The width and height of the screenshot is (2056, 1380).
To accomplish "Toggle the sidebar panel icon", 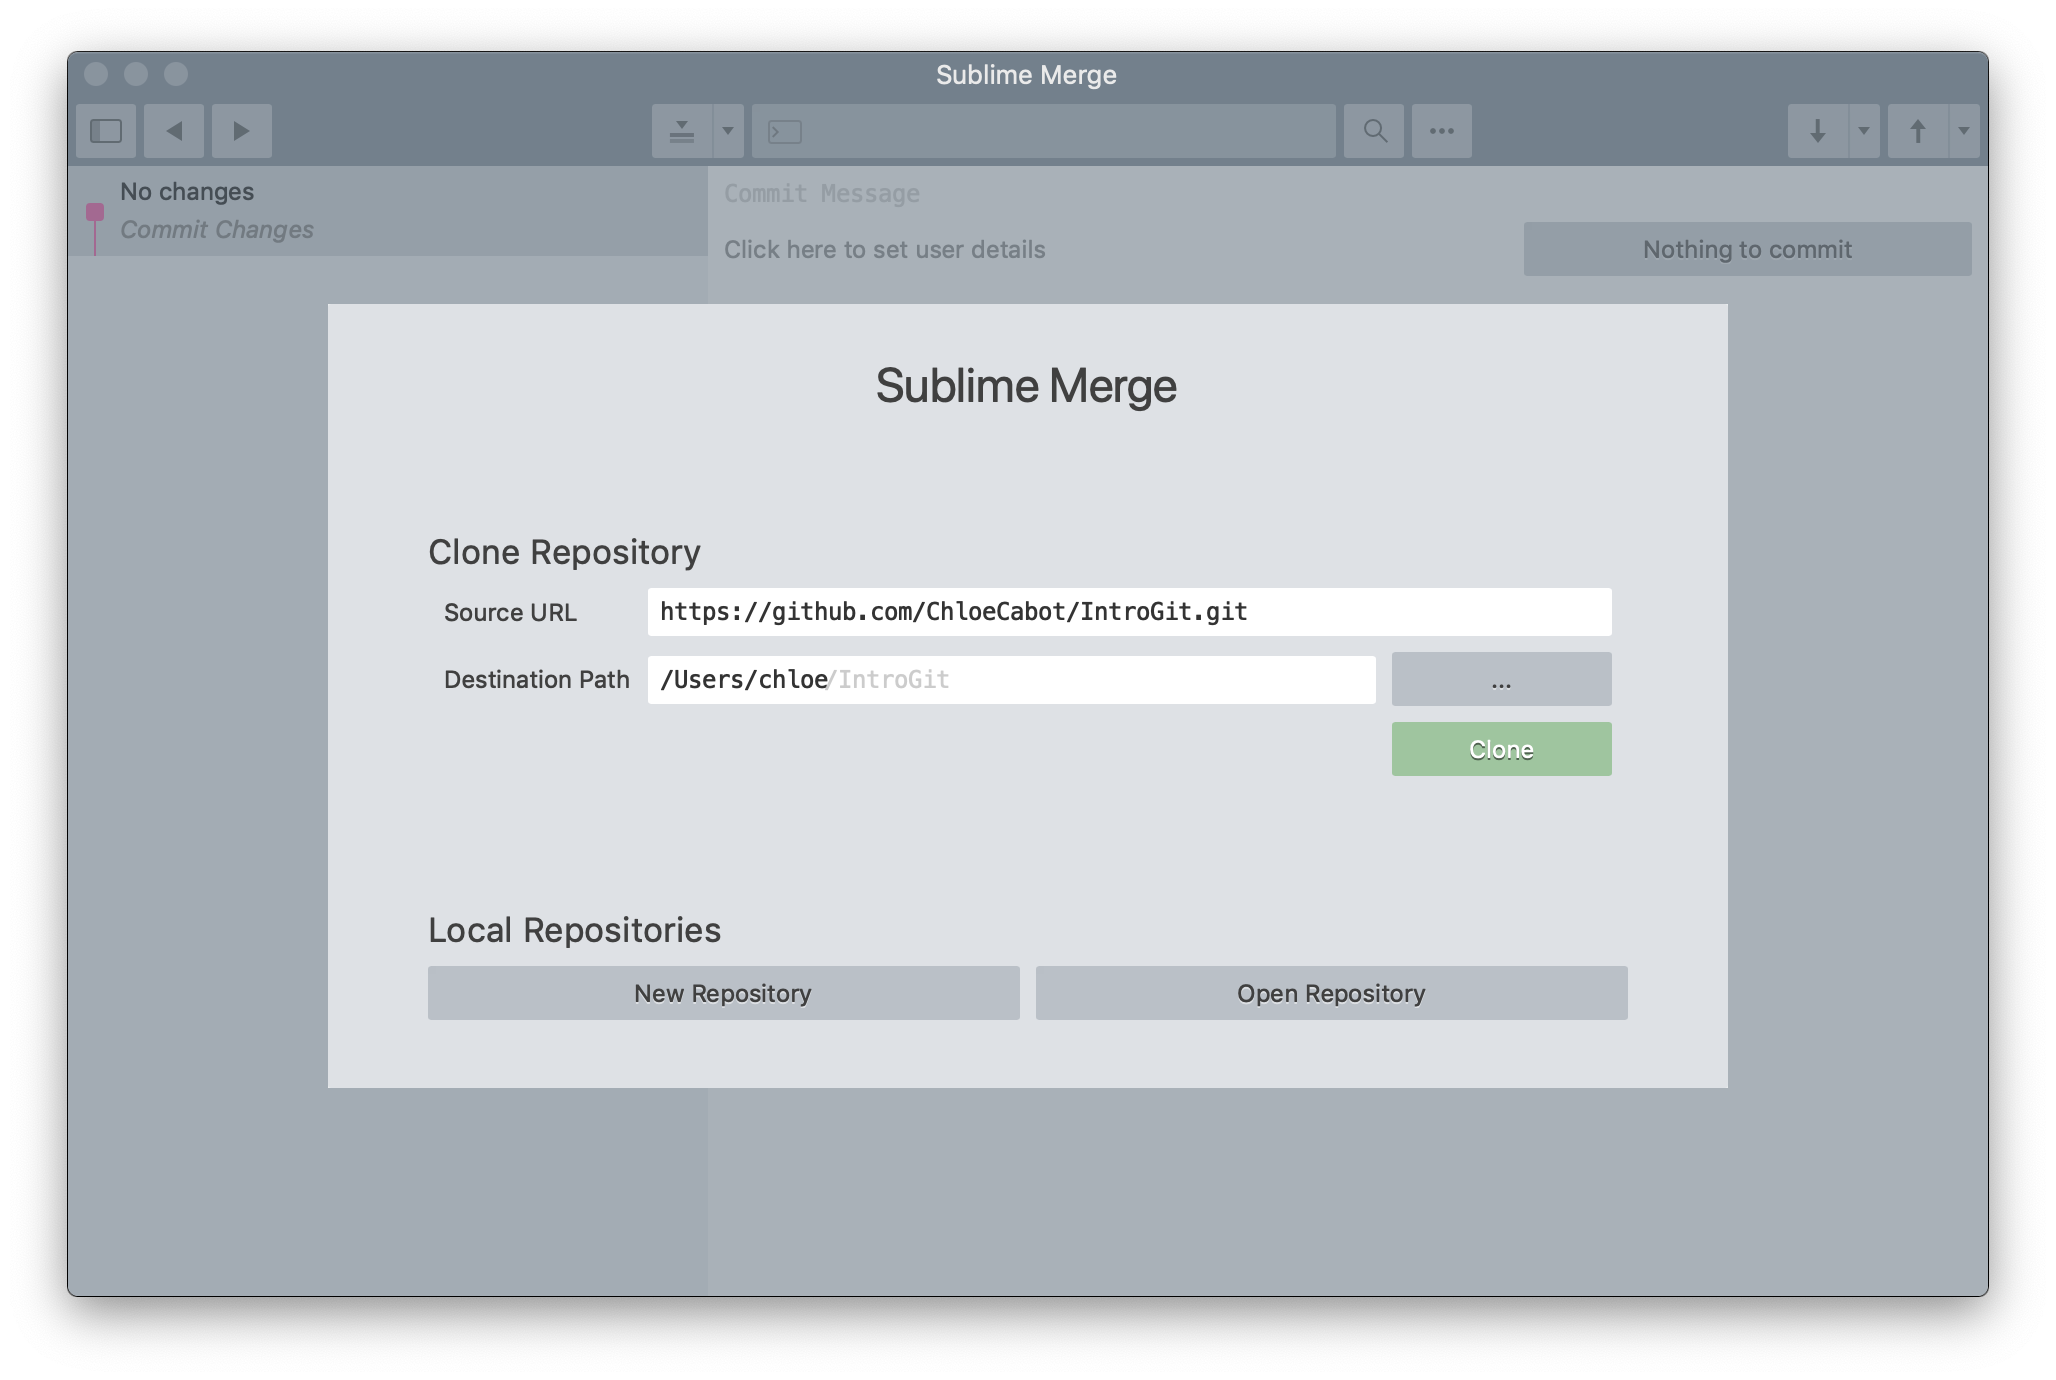I will pyautogui.click(x=106, y=131).
